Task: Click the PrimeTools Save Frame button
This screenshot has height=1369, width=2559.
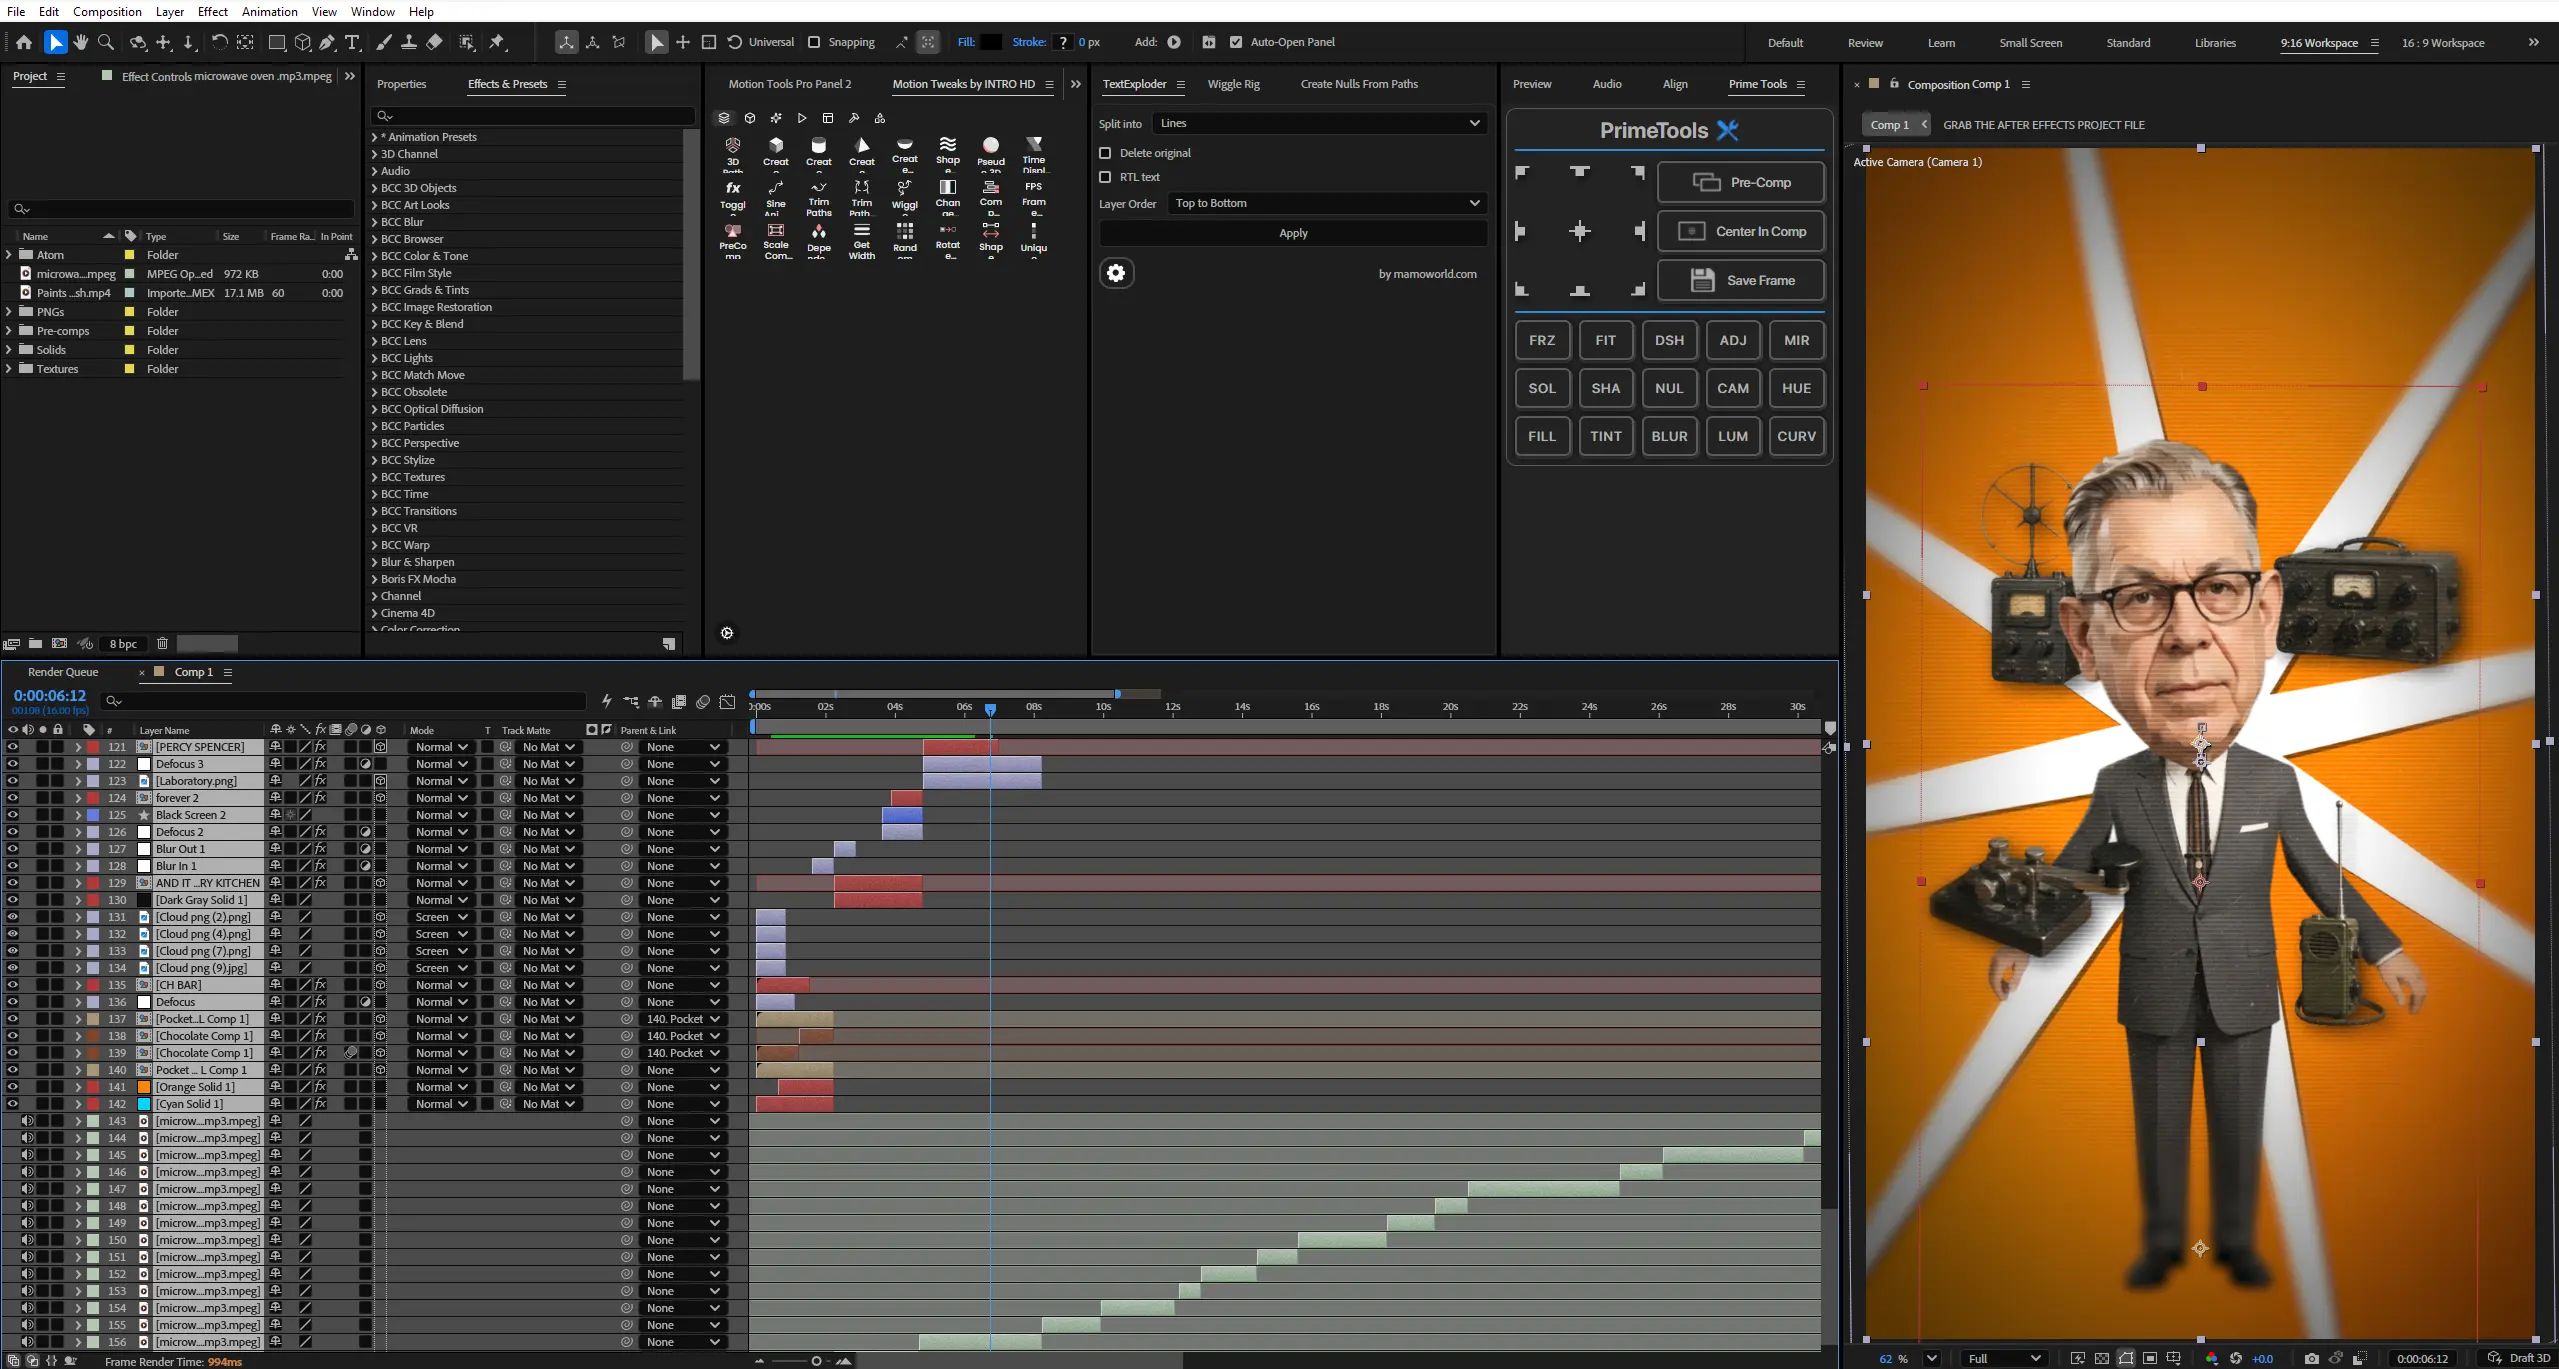Action: point(1741,280)
